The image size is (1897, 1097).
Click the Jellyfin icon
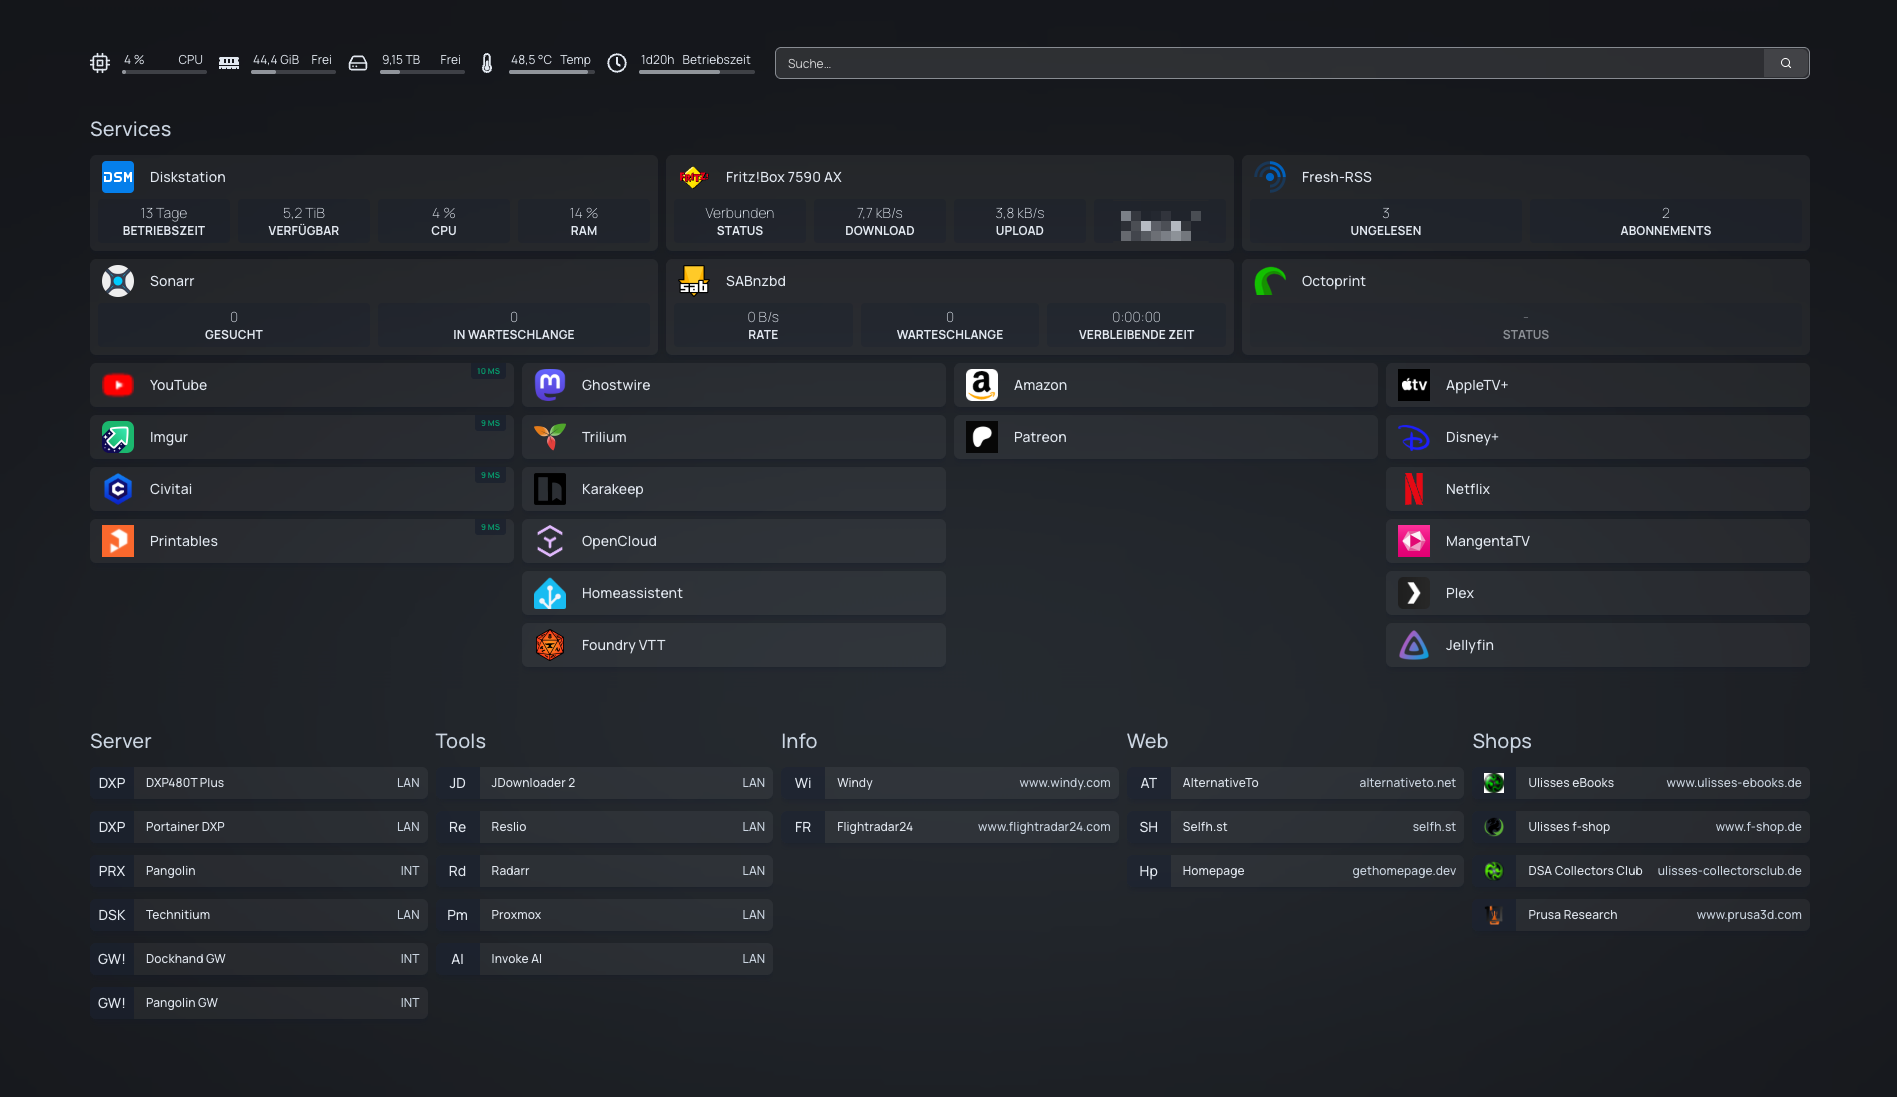click(1414, 645)
